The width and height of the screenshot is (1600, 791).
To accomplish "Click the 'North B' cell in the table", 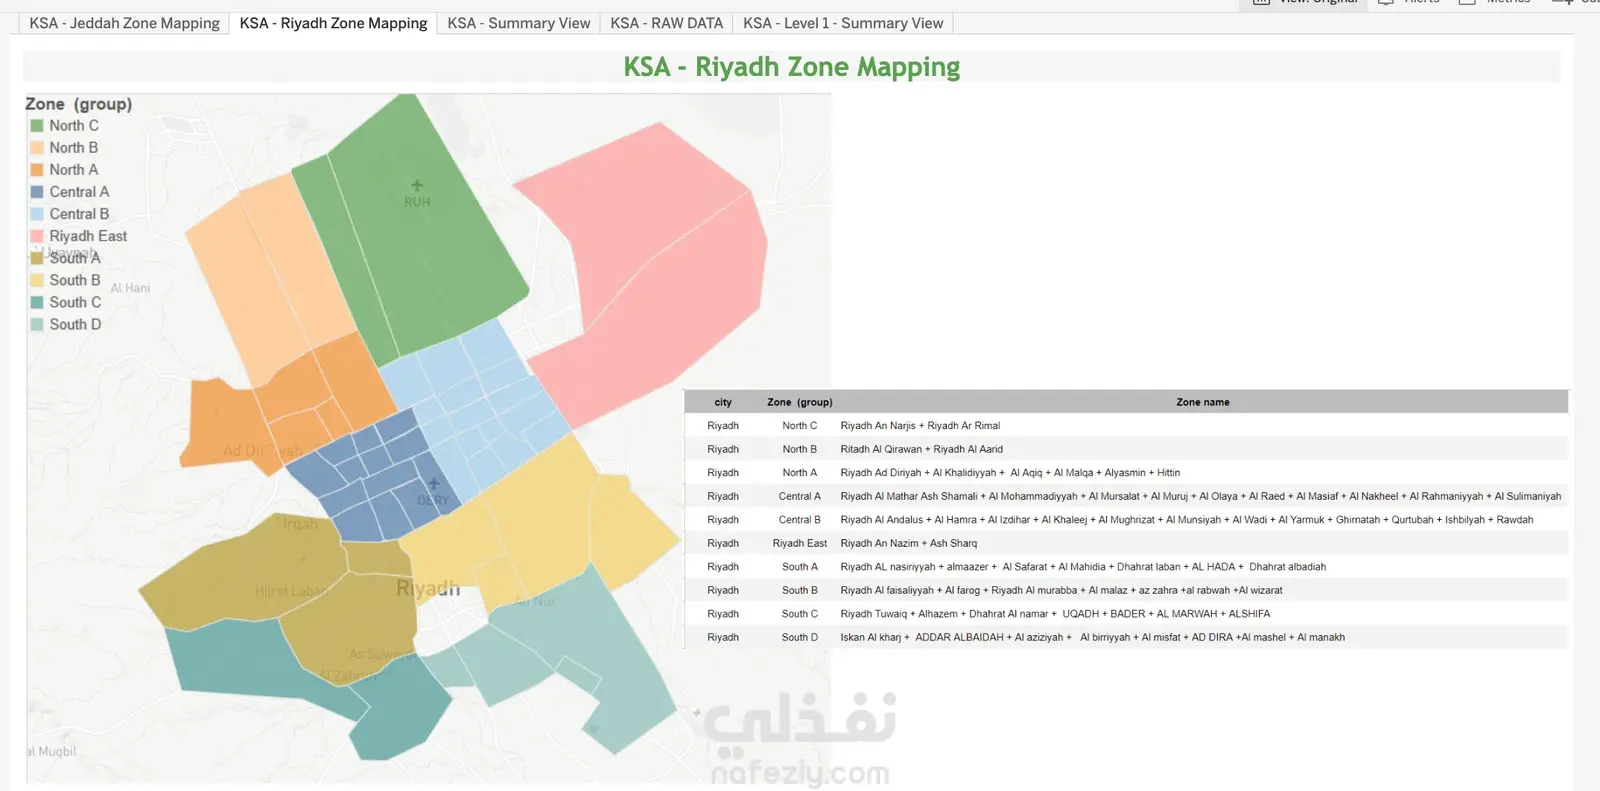I will 800,450.
